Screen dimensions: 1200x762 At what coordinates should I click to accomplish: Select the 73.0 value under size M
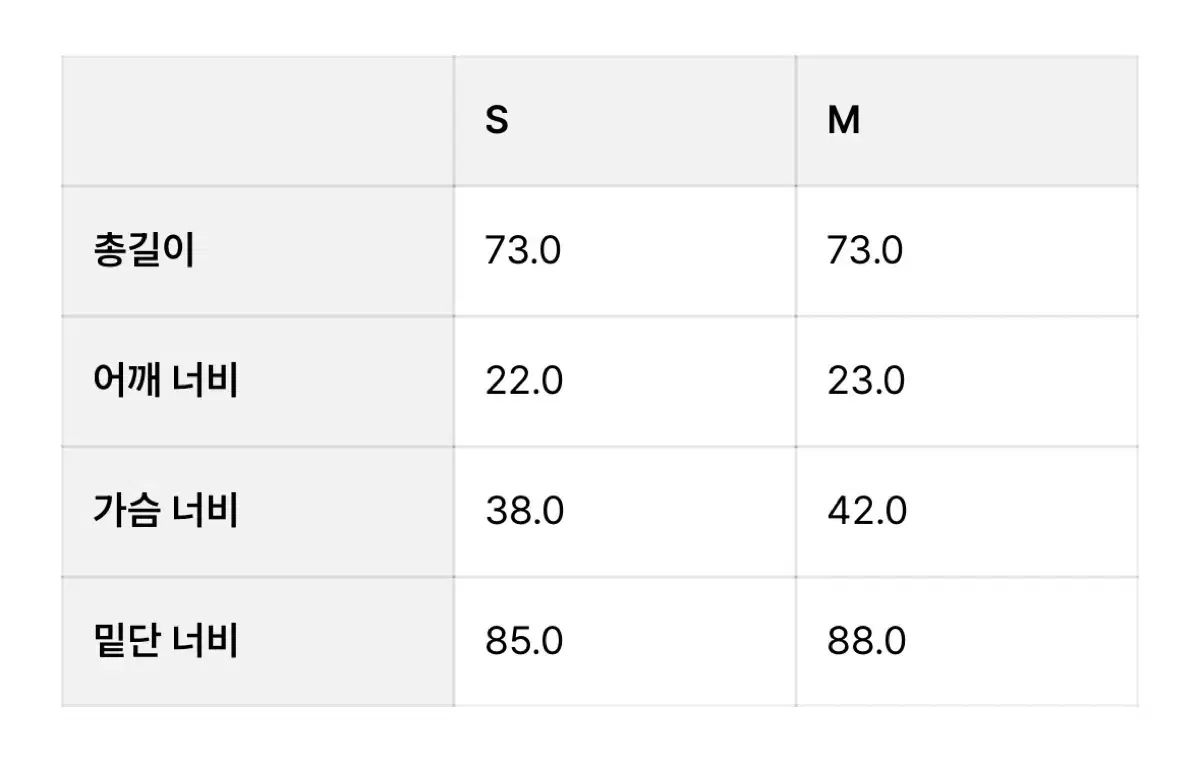[865, 251]
